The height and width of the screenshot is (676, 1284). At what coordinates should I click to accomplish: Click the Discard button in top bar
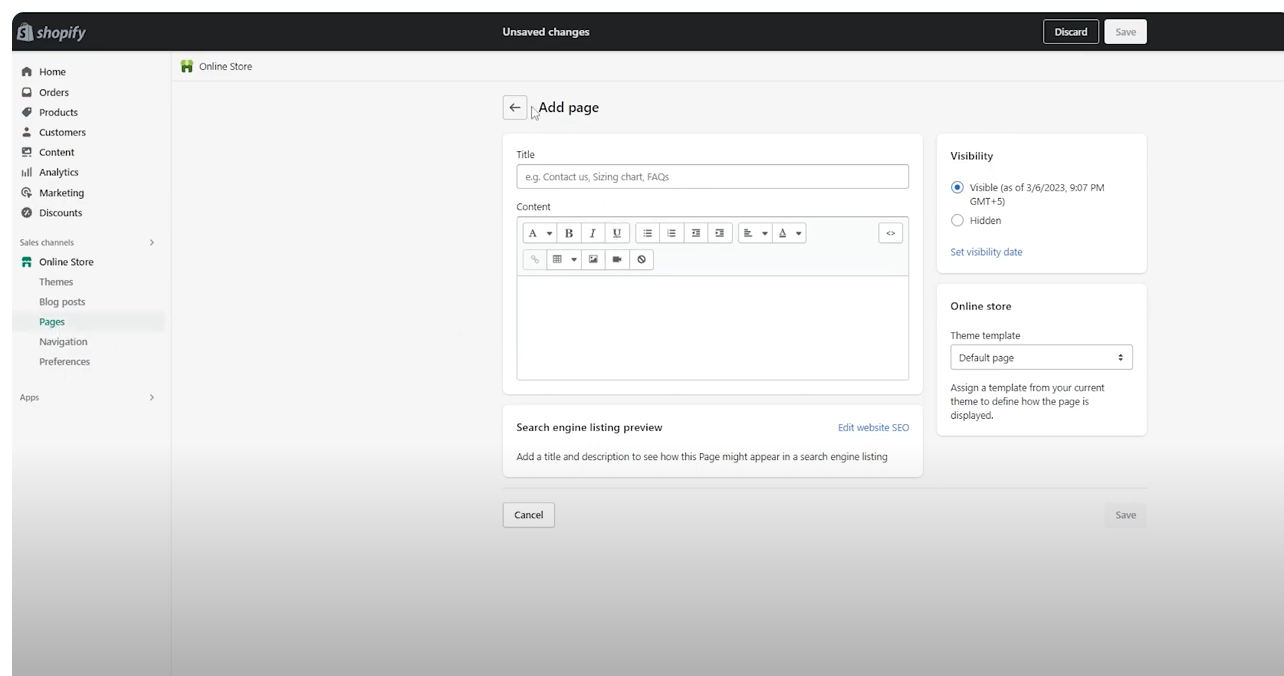click(1071, 32)
